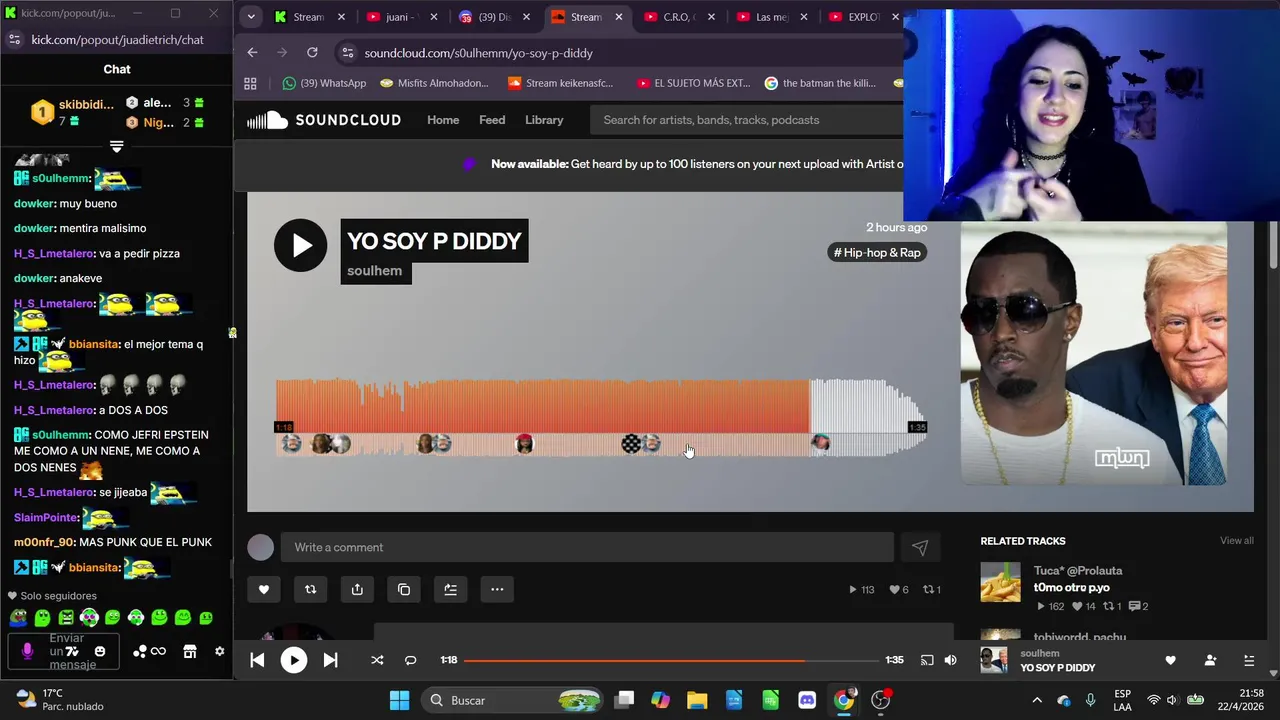The image size is (1280, 720).
Task: Reload the SoundCloud page
Action: [312, 53]
